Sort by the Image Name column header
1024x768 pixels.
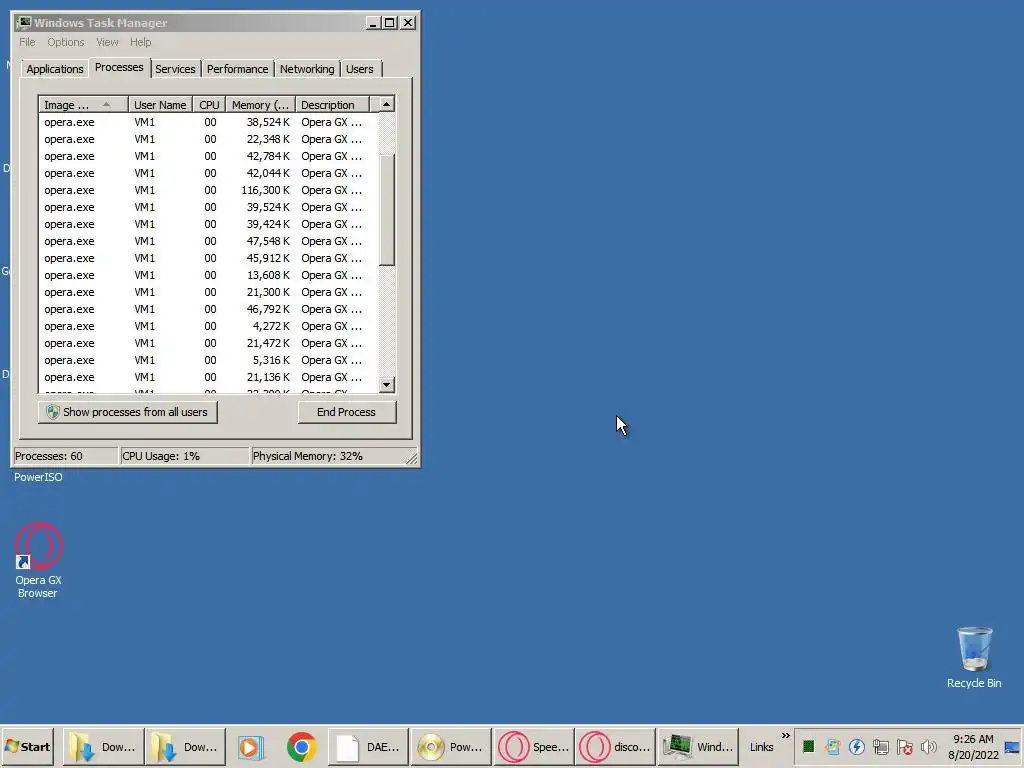coord(83,104)
